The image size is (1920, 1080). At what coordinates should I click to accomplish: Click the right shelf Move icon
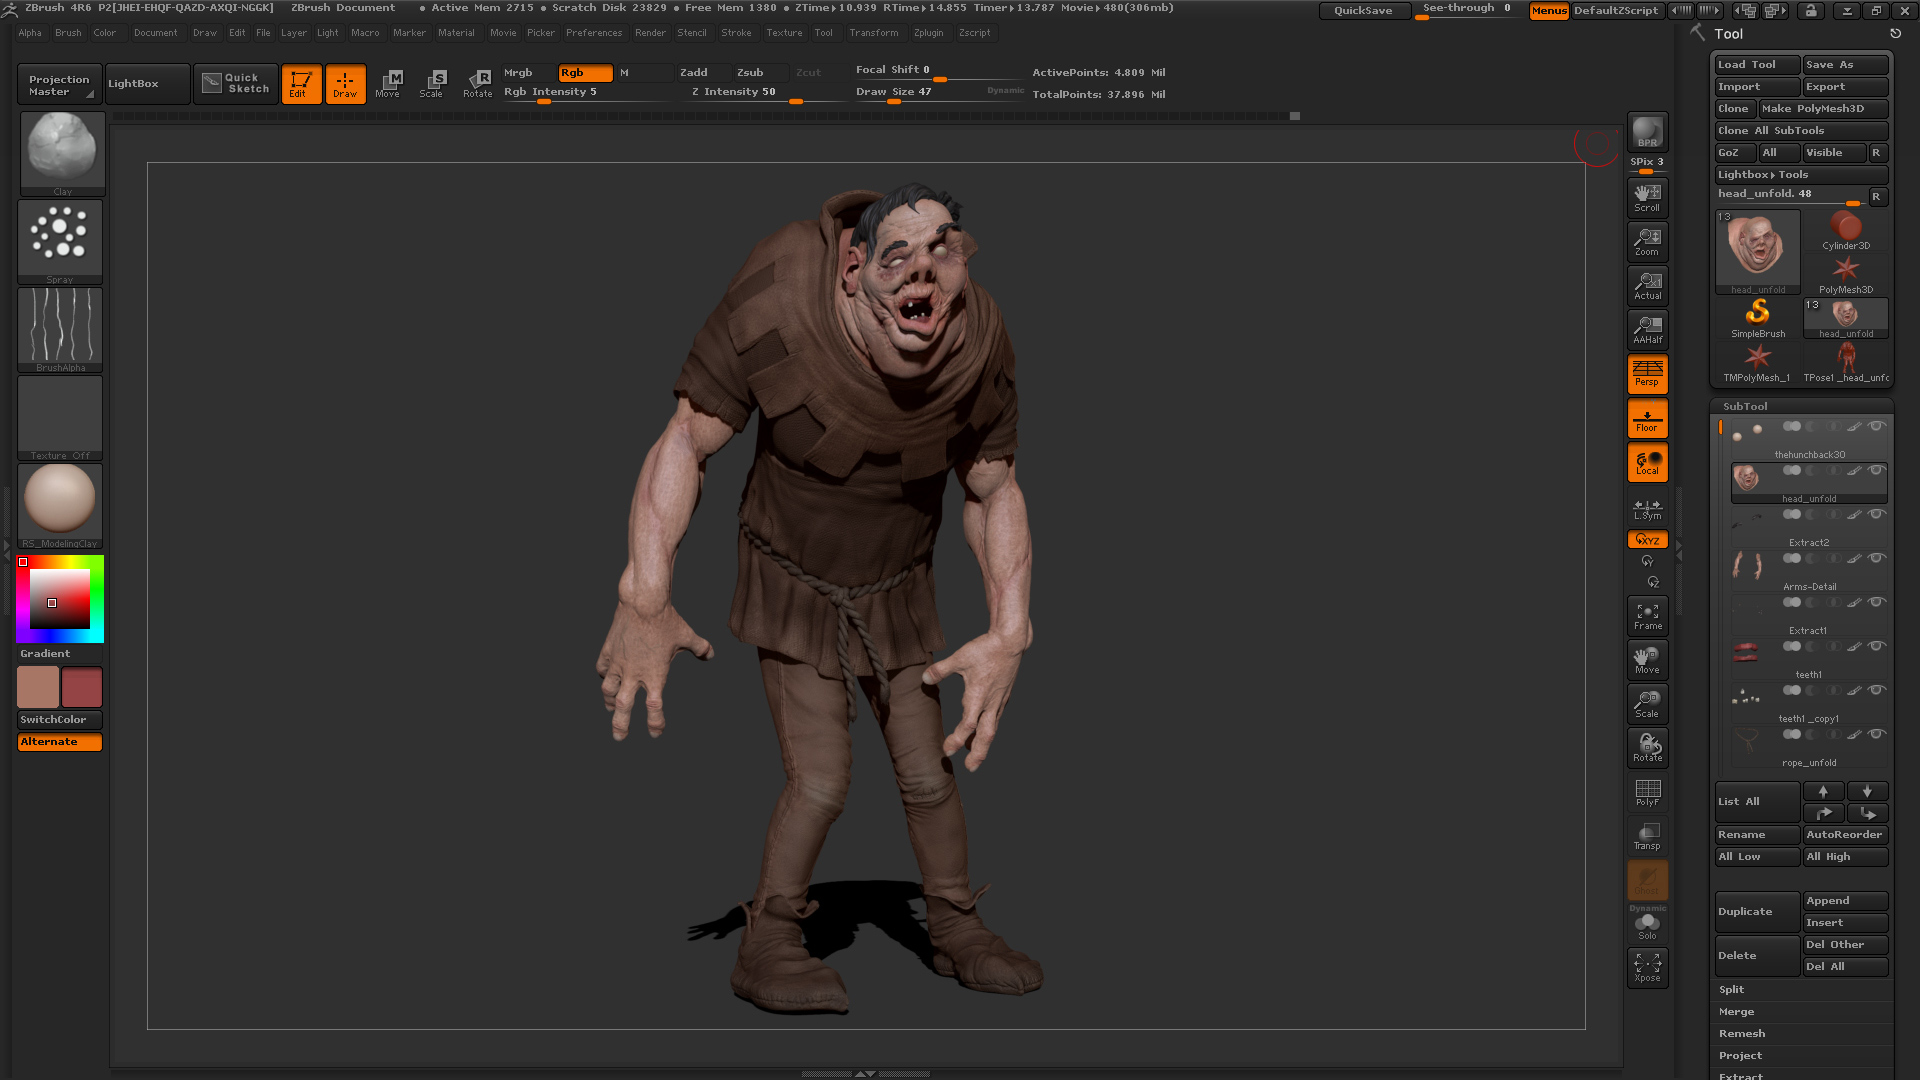[1647, 660]
